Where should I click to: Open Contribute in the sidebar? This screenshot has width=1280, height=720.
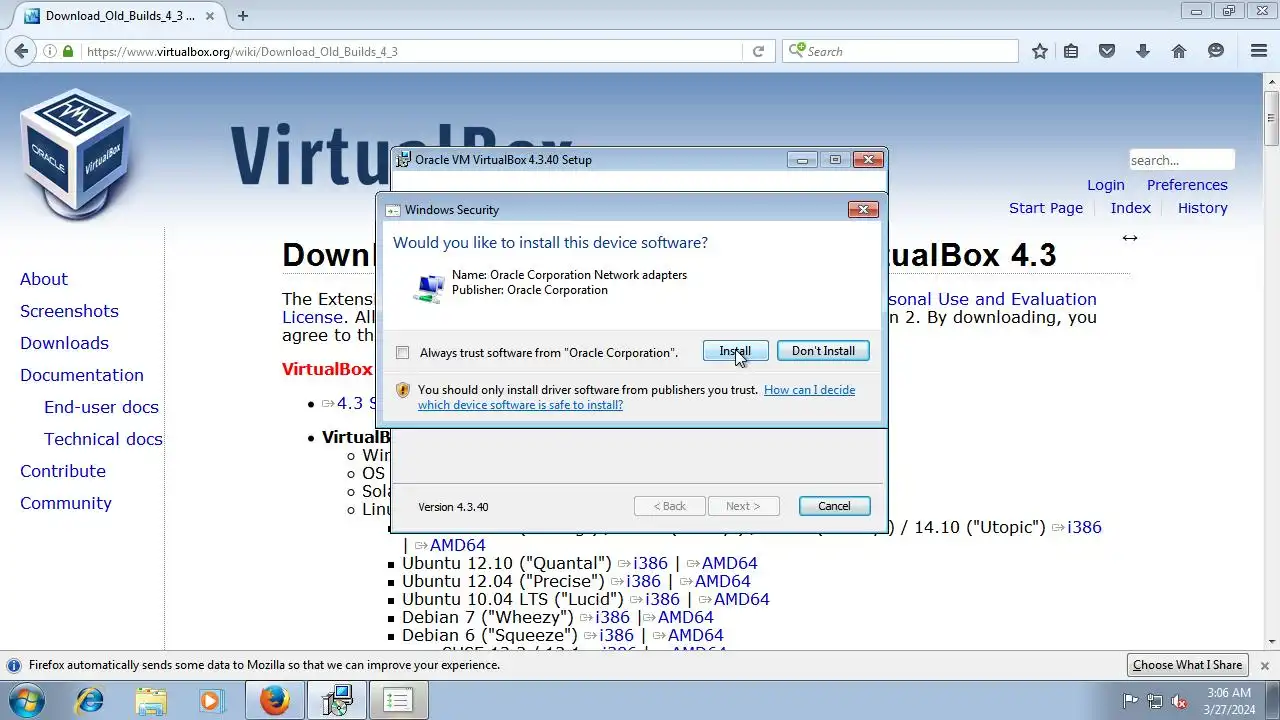63,471
